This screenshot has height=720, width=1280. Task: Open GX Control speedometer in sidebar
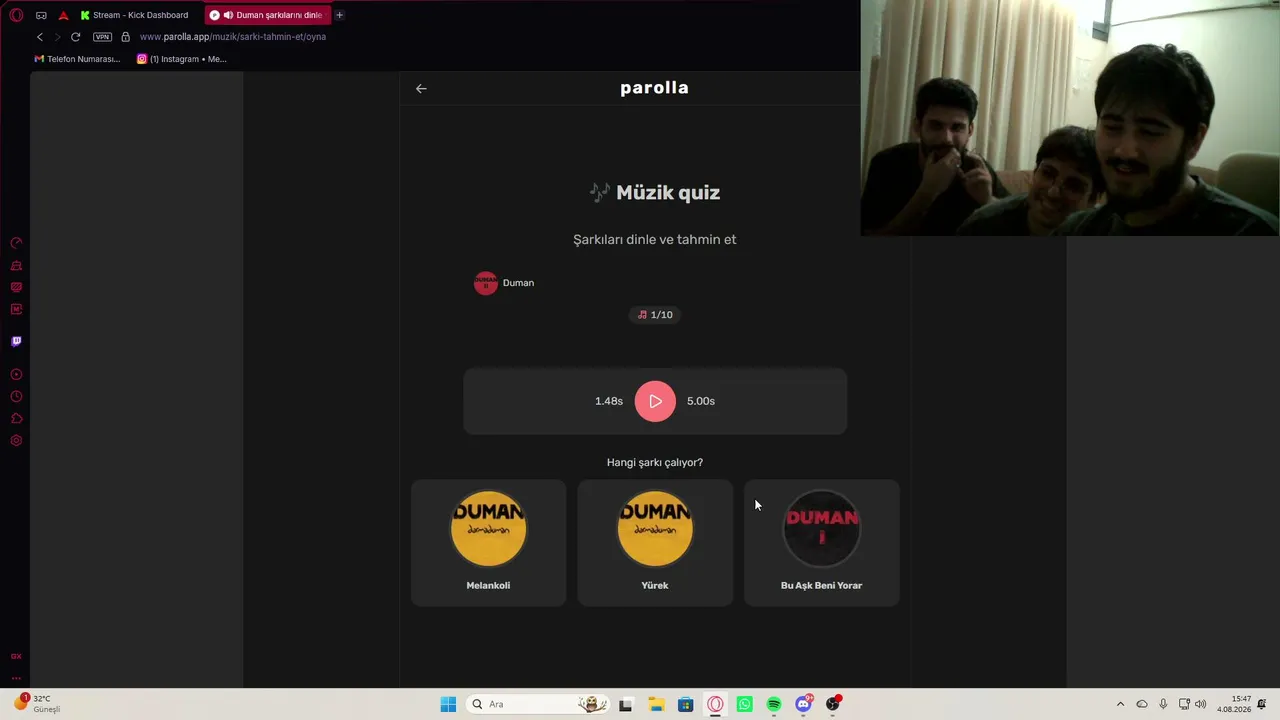[x=16, y=243]
